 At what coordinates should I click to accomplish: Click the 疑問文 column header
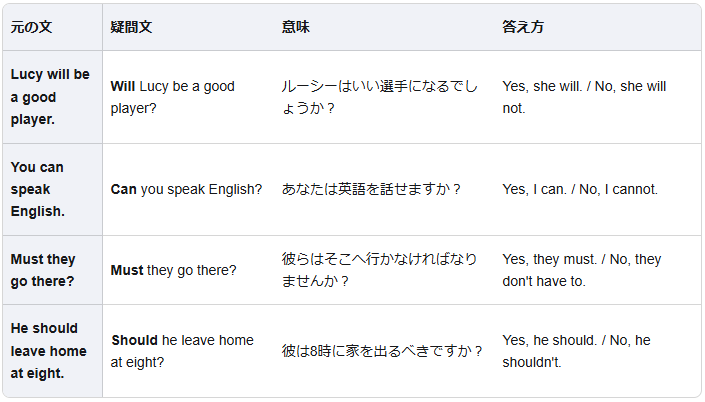(x=131, y=28)
